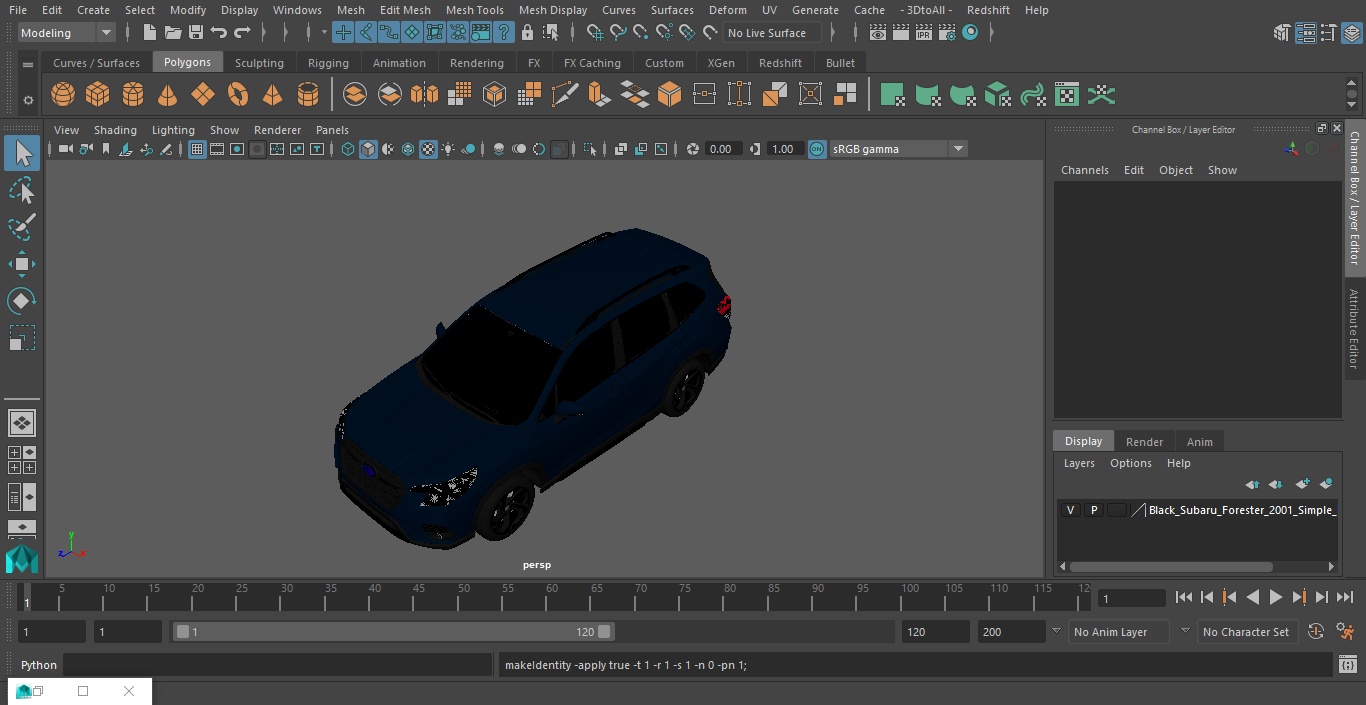Toggle the viewport grid display button

tap(197, 149)
